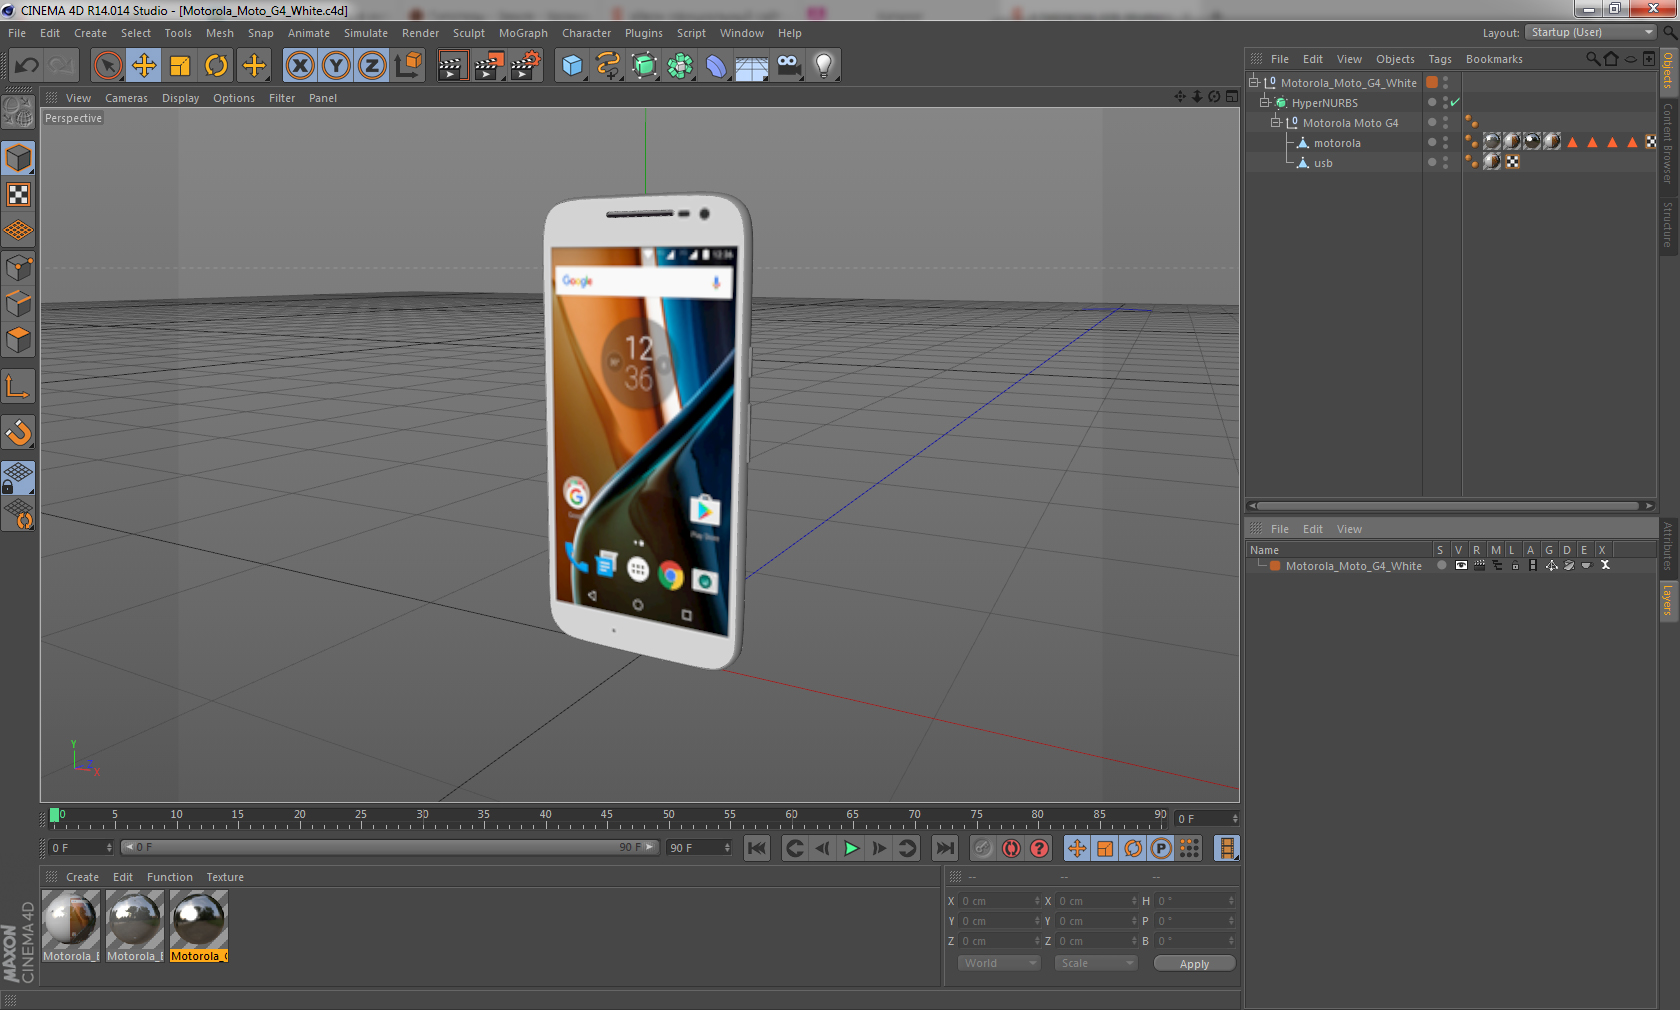Collapse the HyperNURBS tree node
The height and width of the screenshot is (1010, 1680).
pos(1264,102)
